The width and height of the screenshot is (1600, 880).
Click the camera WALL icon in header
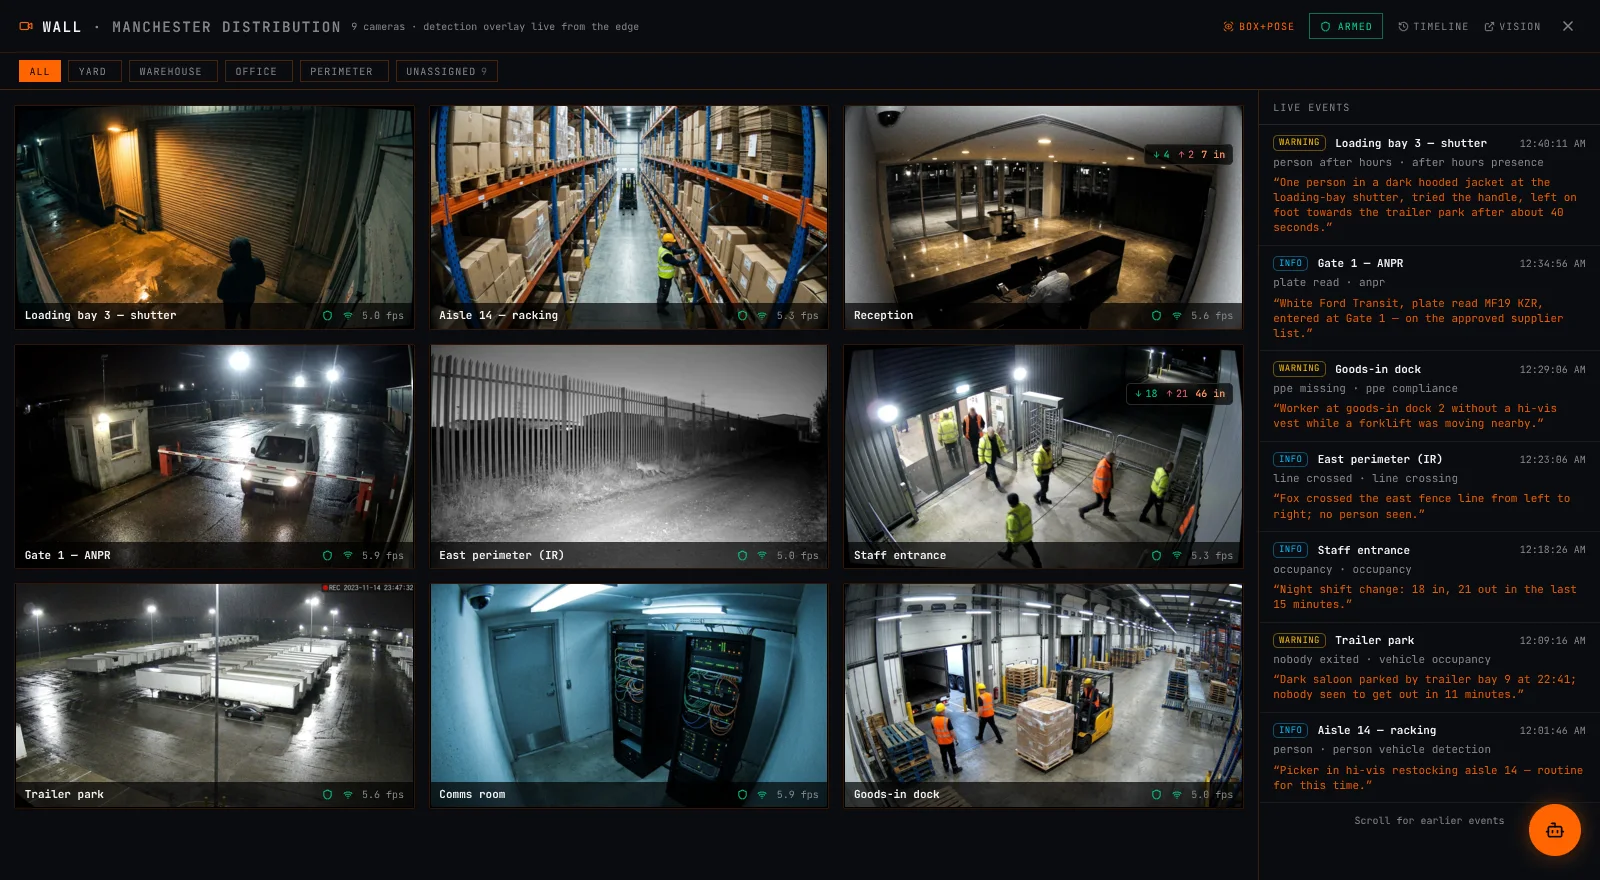click(26, 27)
